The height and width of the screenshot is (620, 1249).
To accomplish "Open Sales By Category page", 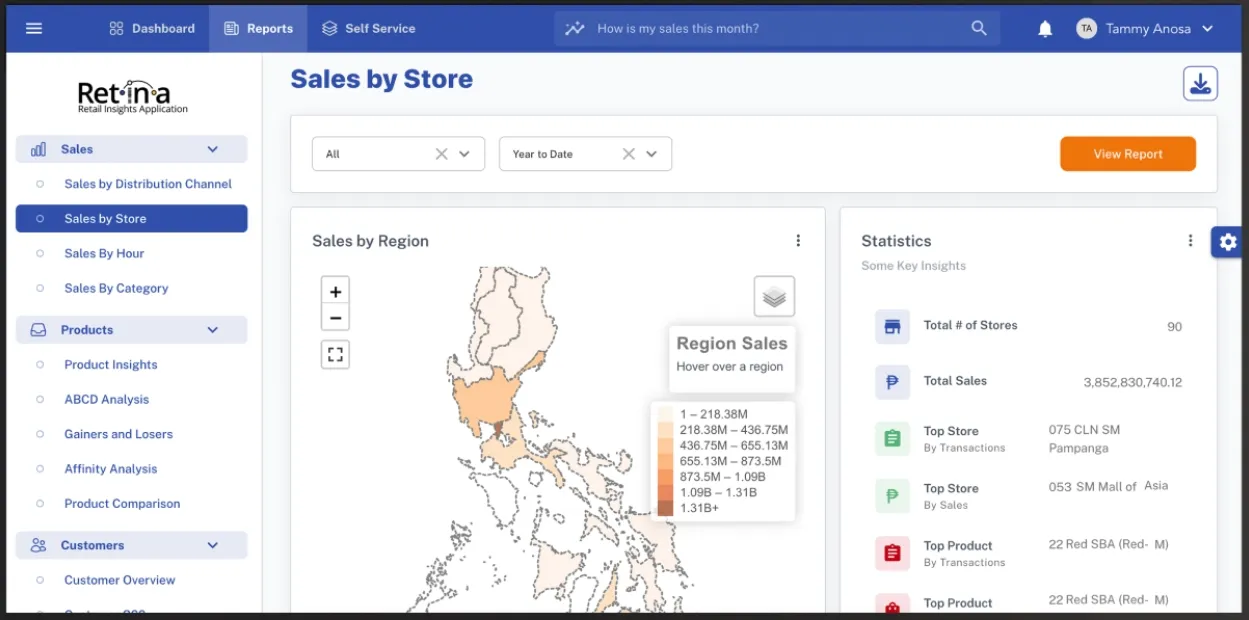I will 116,288.
